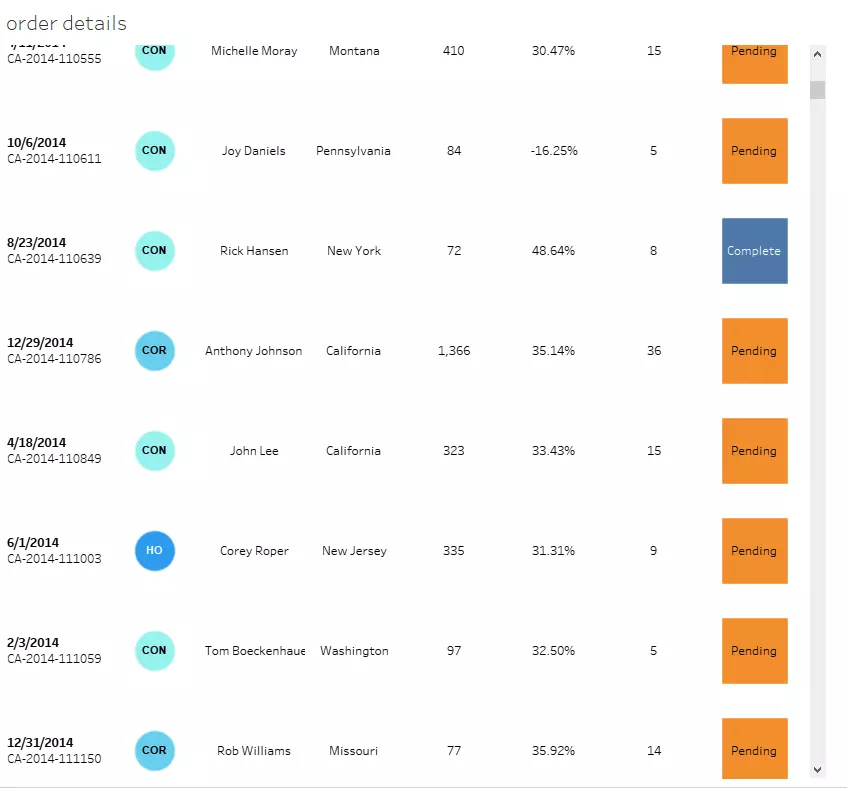Image resolution: width=847 pixels, height=788 pixels.
Task: Click the CON badge for John Lee
Action: [154, 451]
